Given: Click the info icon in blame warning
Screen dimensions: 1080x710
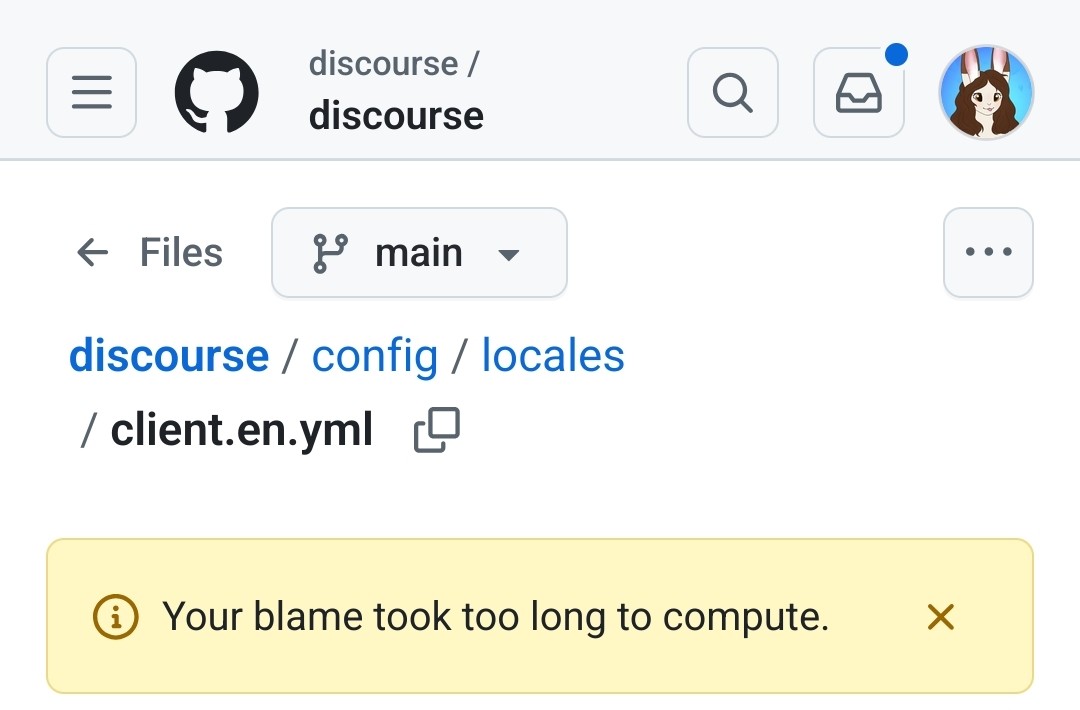Looking at the screenshot, I should pyautogui.click(x=115, y=617).
